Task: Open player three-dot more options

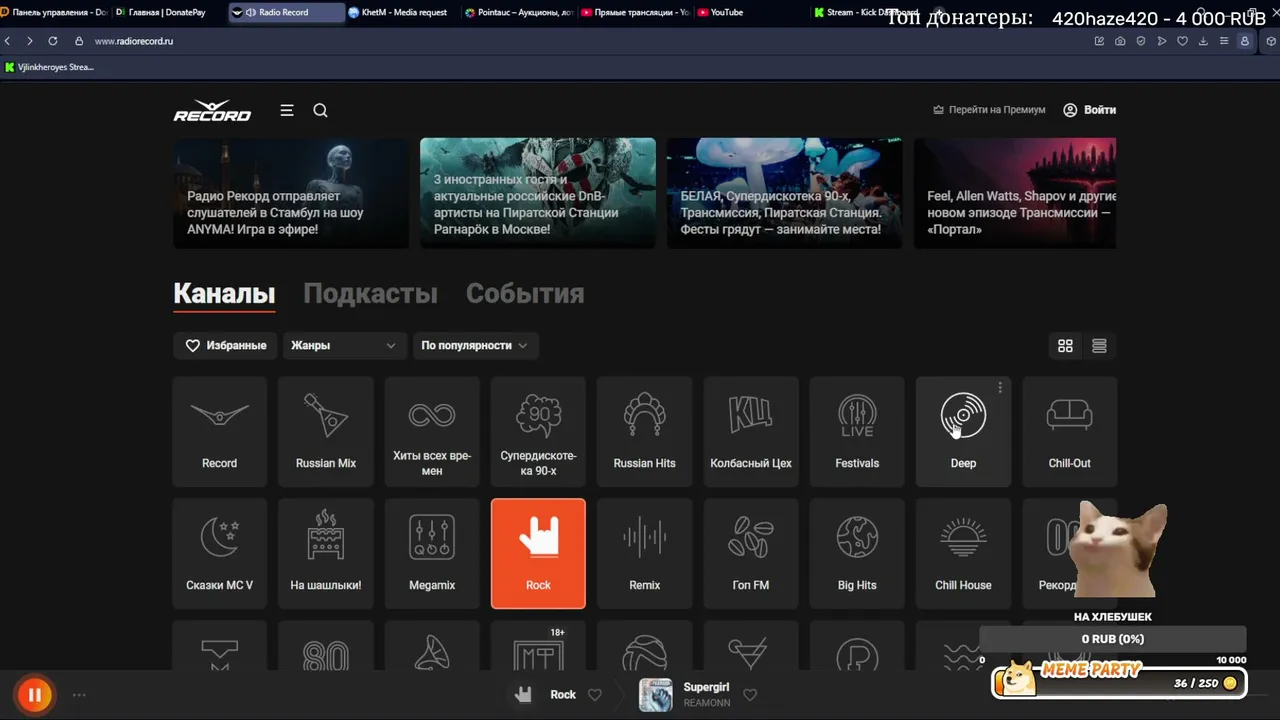Action: 79,695
